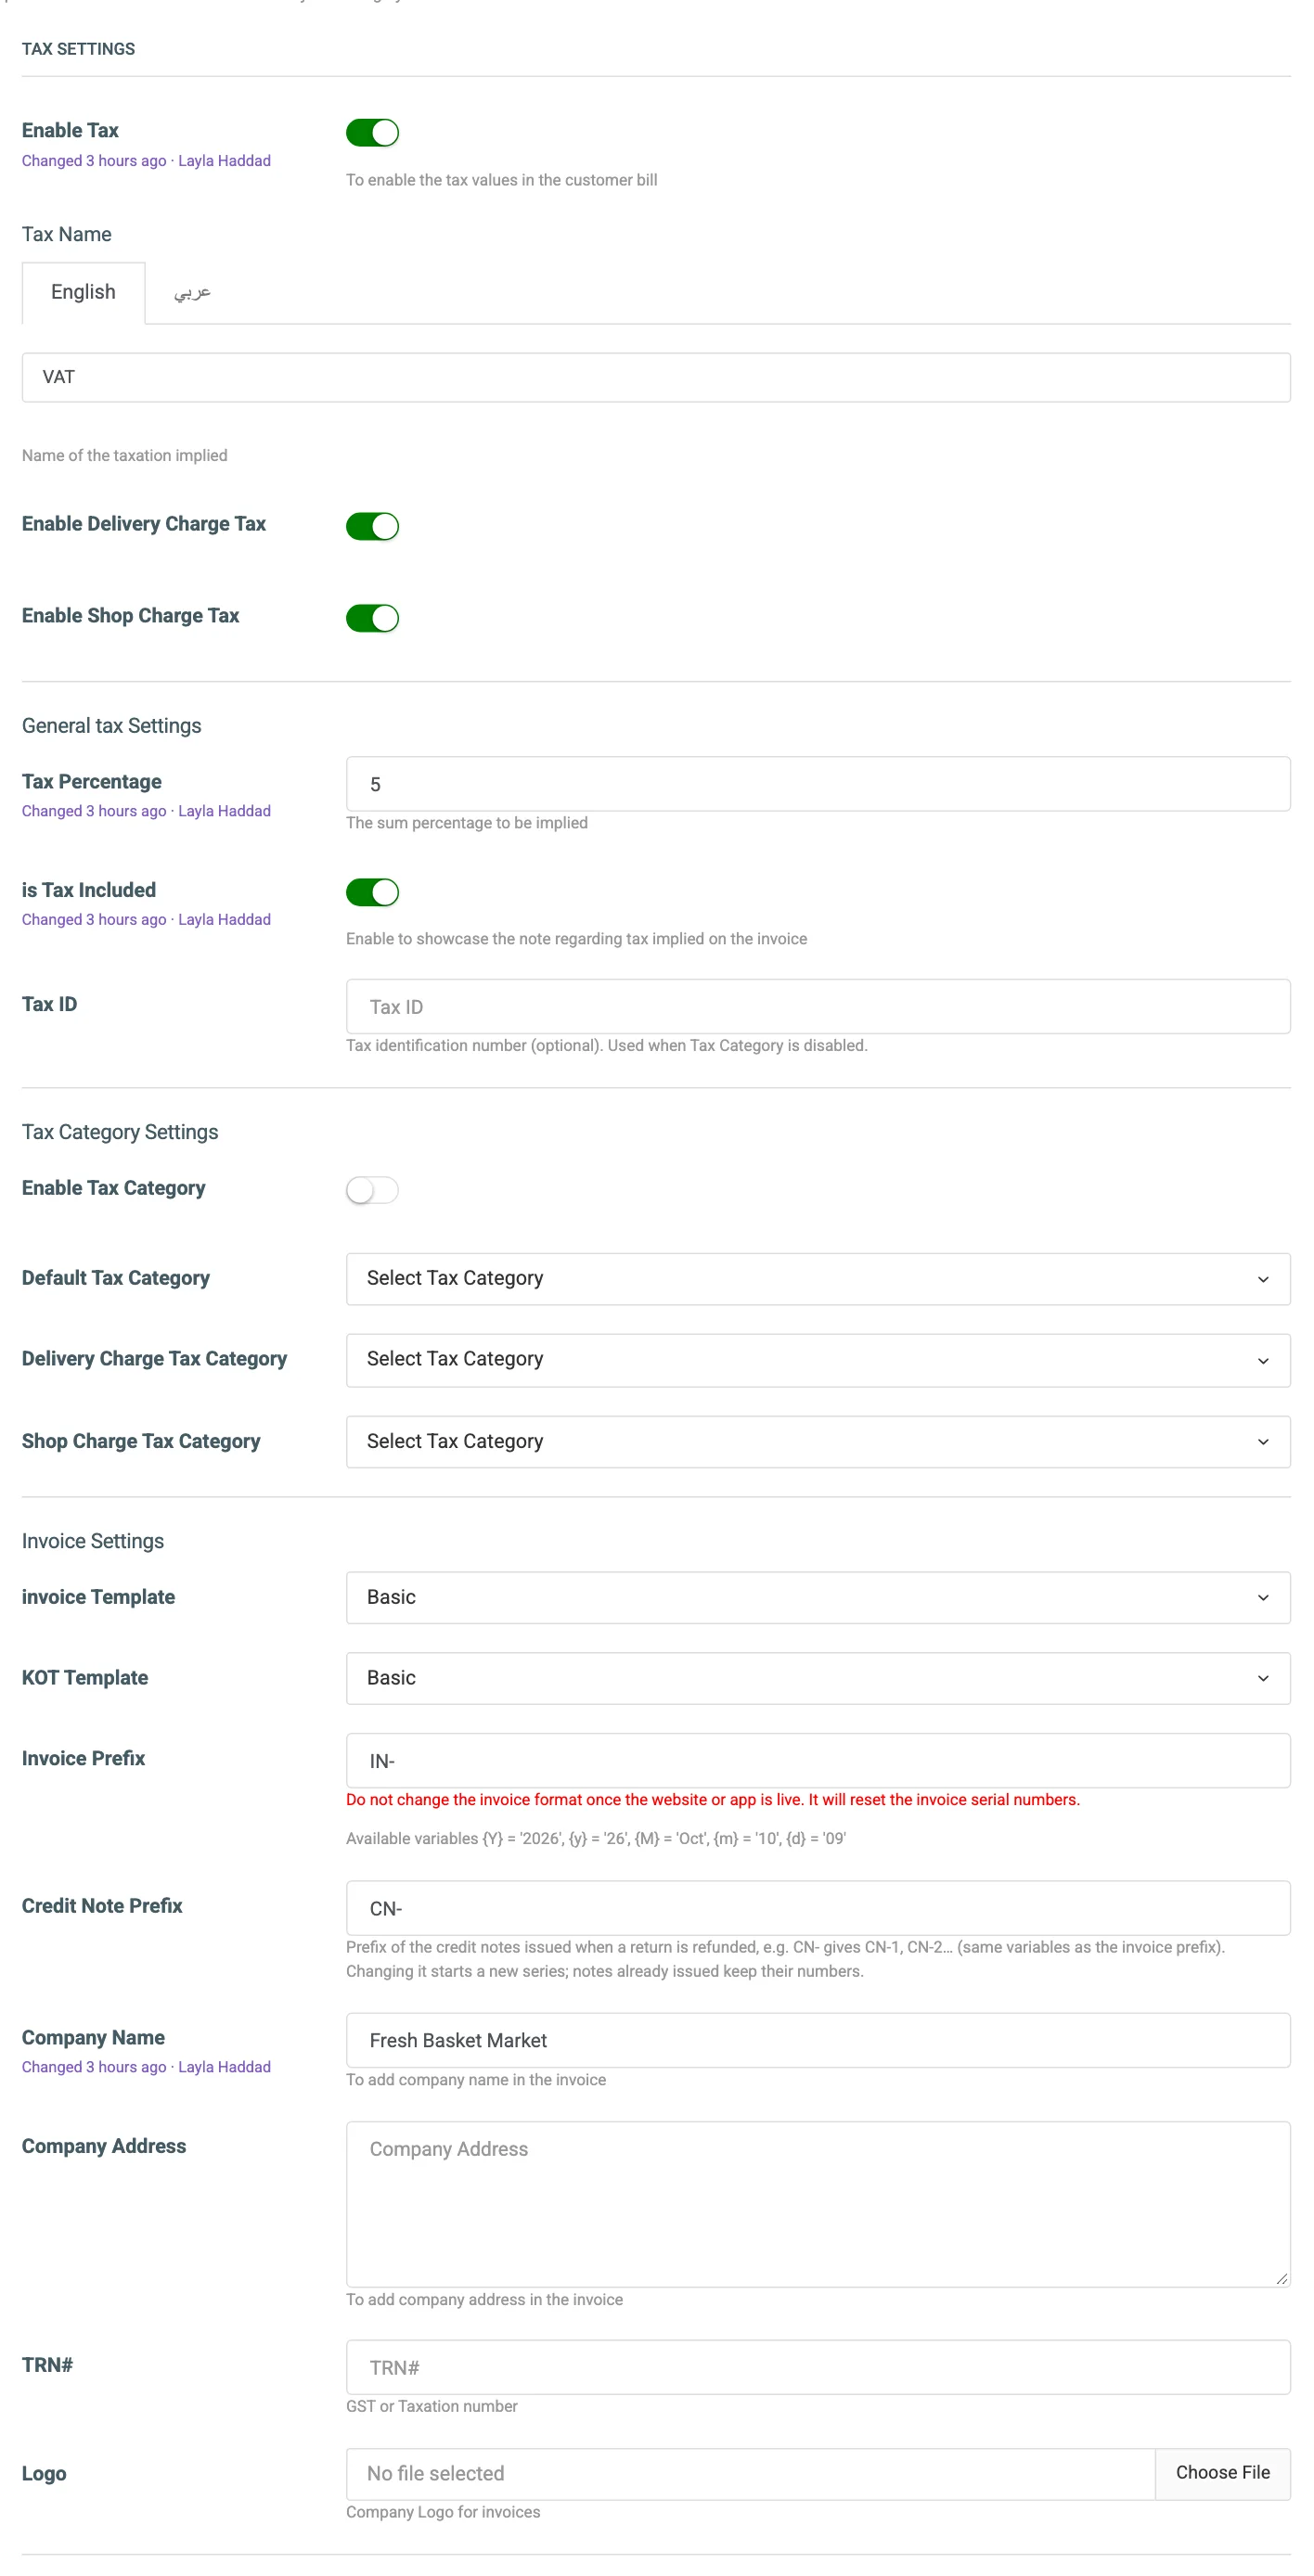1314x2576 pixels.
Task: Click the 'Tax Category Settings' heading
Action: (x=120, y=1132)
